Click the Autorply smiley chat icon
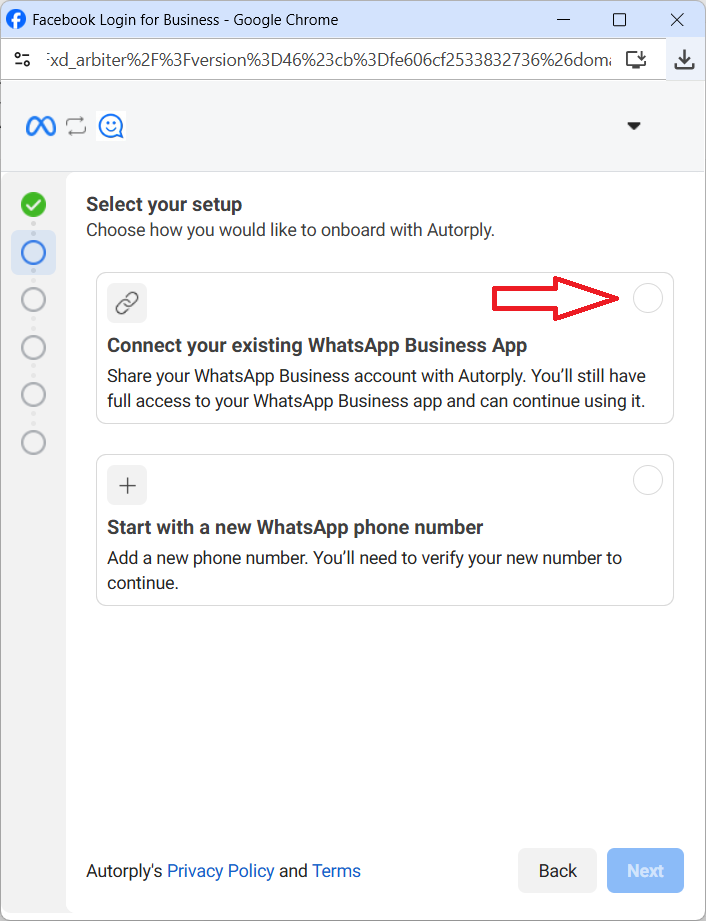This screenshot has height=921, width=706. 111,126
